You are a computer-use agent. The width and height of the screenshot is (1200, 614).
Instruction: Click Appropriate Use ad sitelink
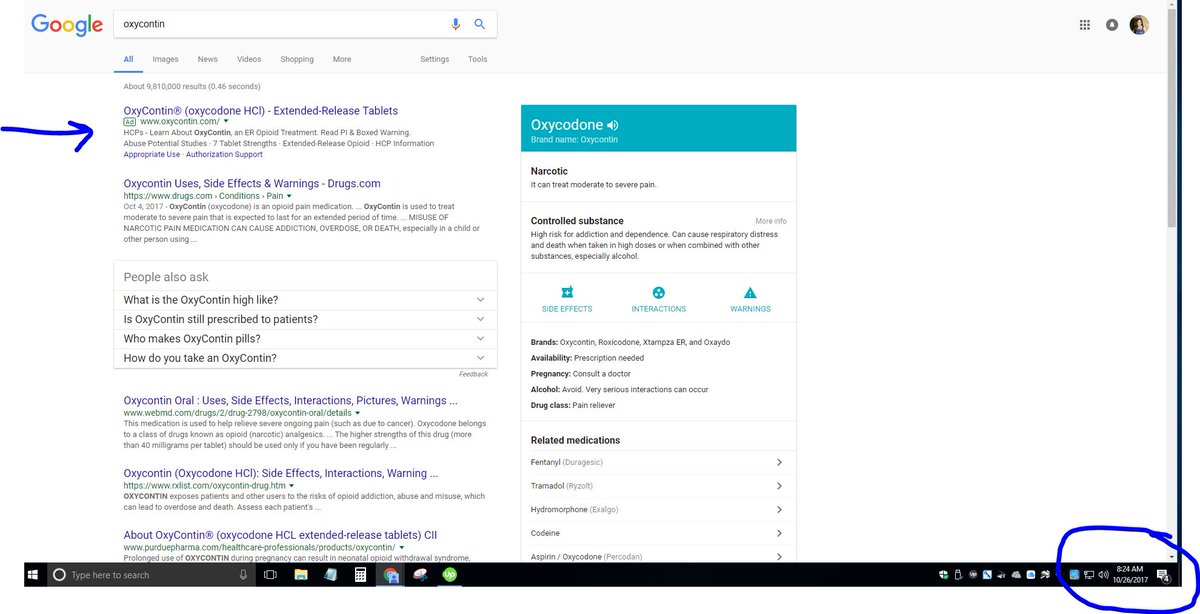click(x=152, y=155)
